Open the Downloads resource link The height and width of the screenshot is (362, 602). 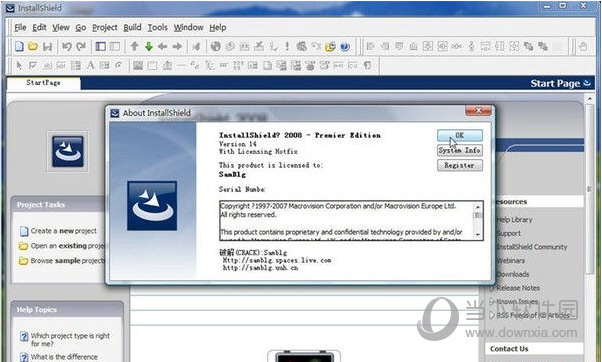pos(513,274)
